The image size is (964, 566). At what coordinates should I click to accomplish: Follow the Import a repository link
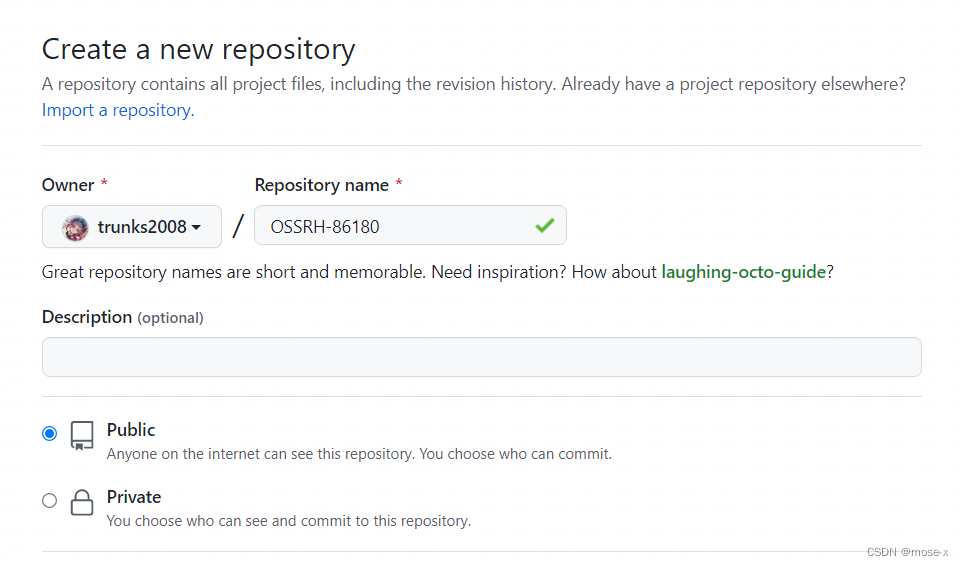coord(118,110)
